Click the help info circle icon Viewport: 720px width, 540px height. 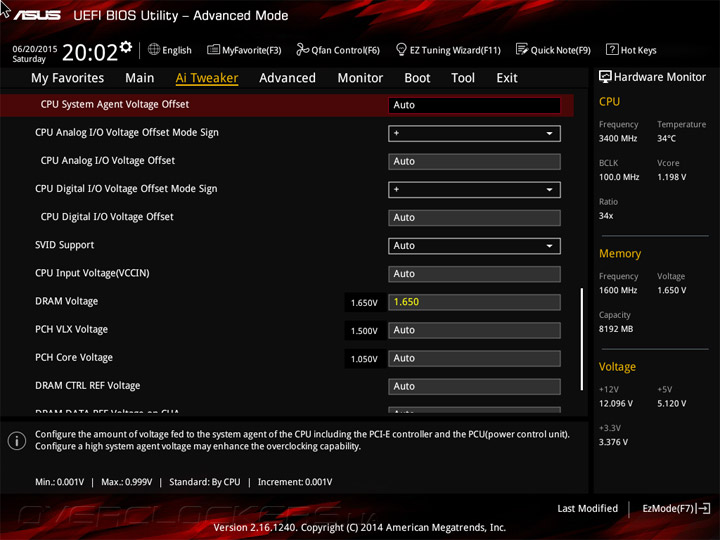coord(17,441)
